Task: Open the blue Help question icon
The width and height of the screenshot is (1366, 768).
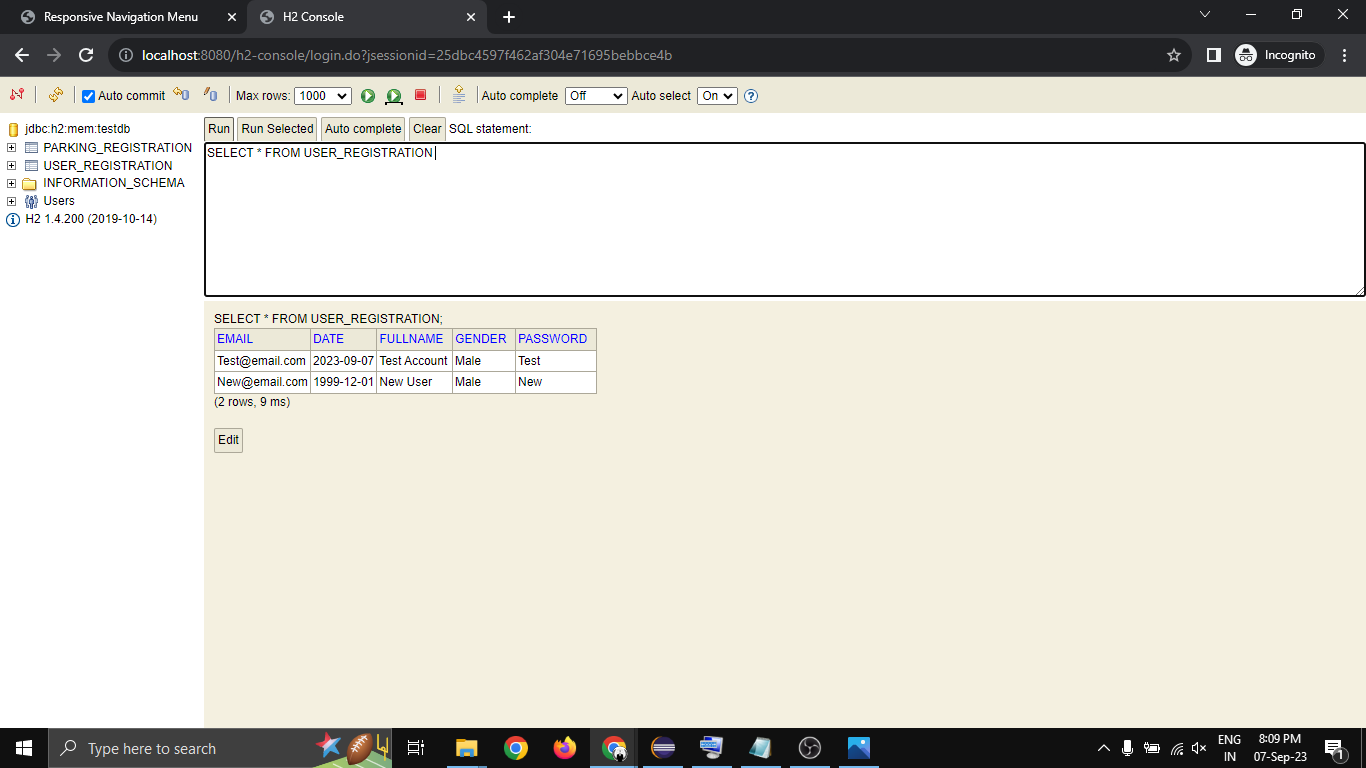Action: [751, 96]
